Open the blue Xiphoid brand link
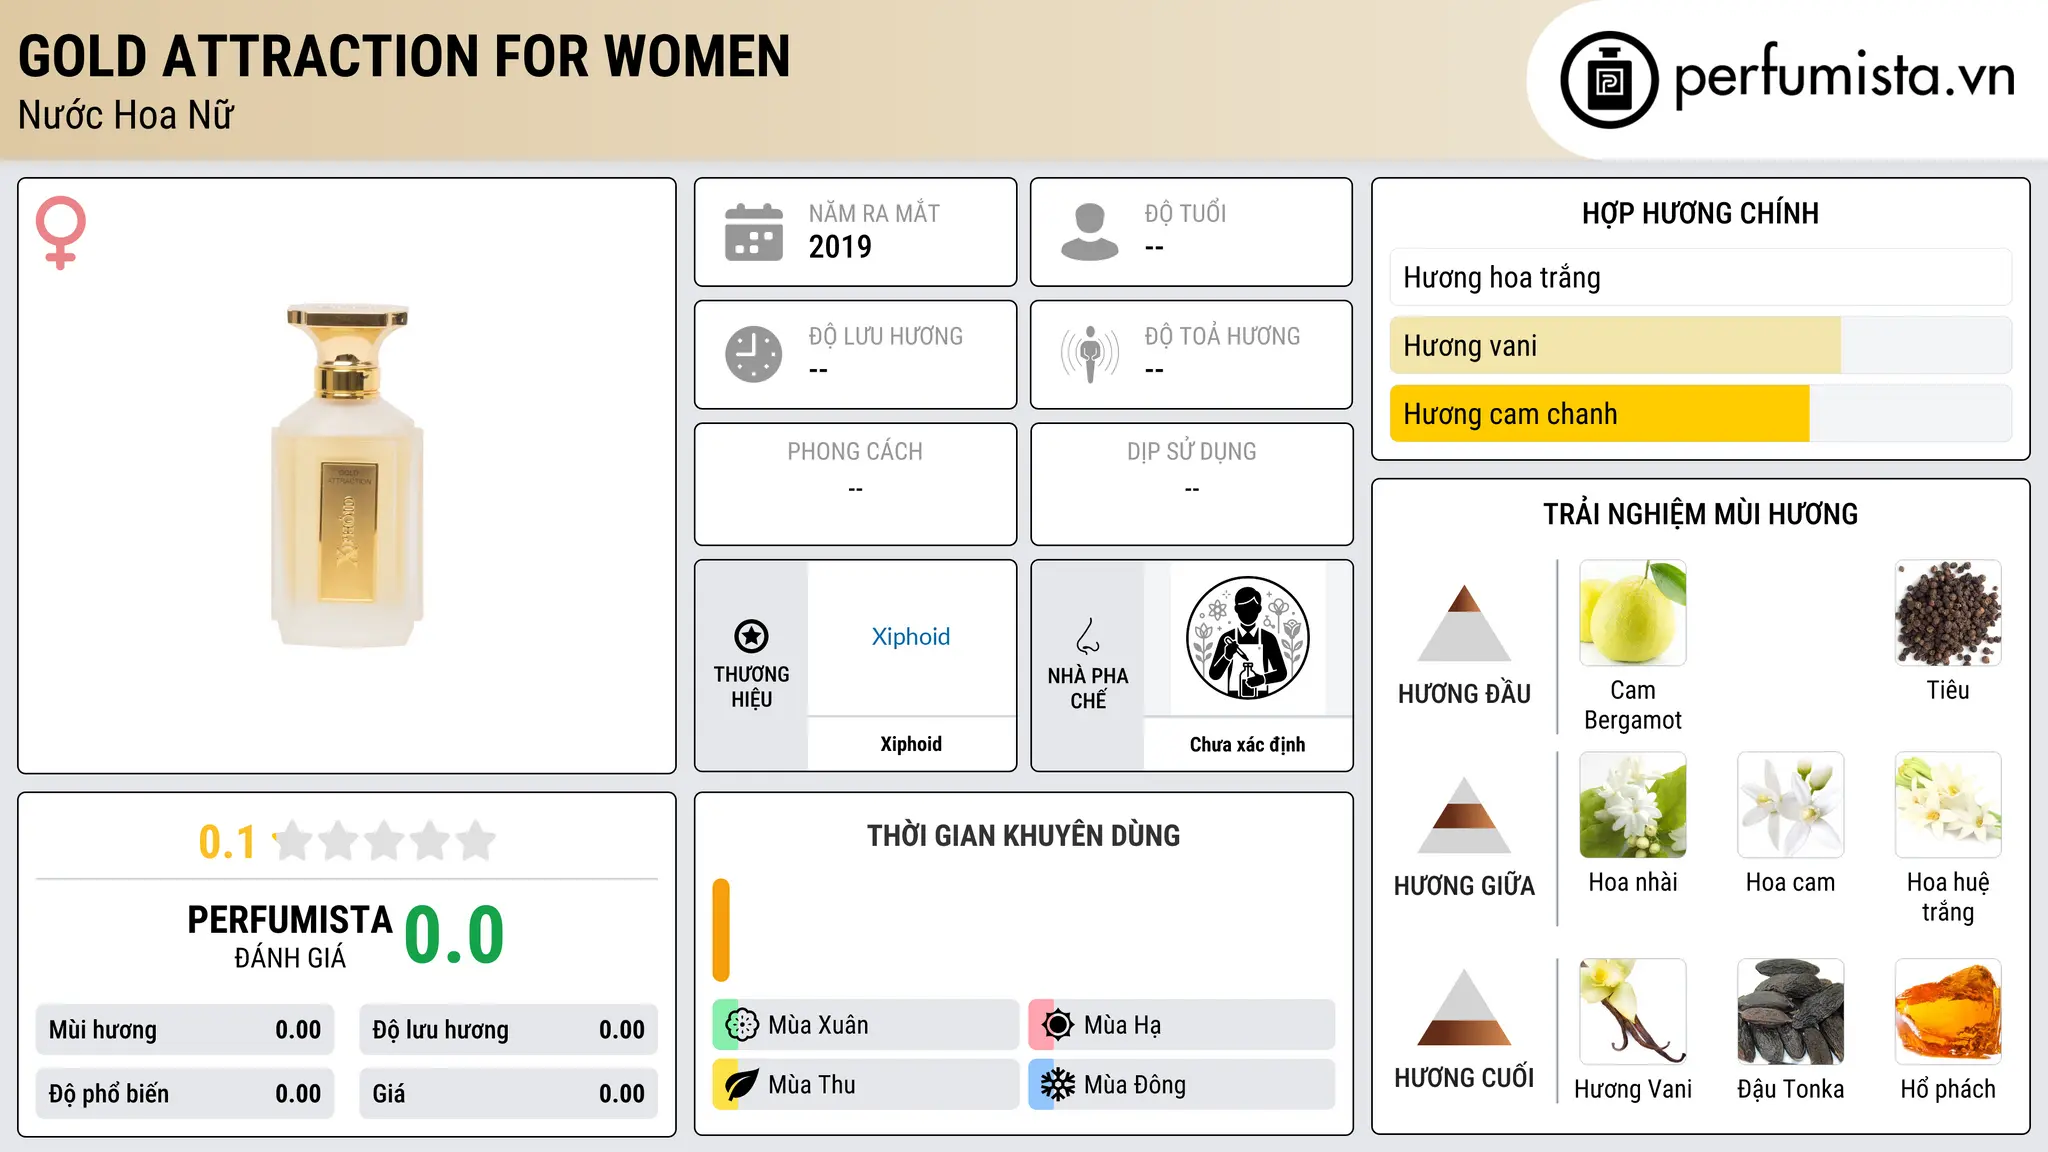2048x1152 pixels. point(911,637)
